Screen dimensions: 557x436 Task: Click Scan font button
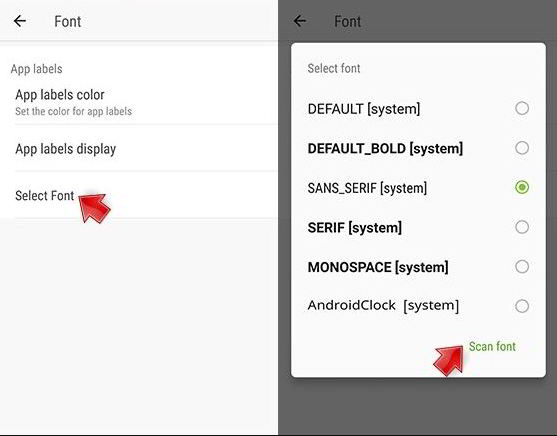[x=492, y=346]
